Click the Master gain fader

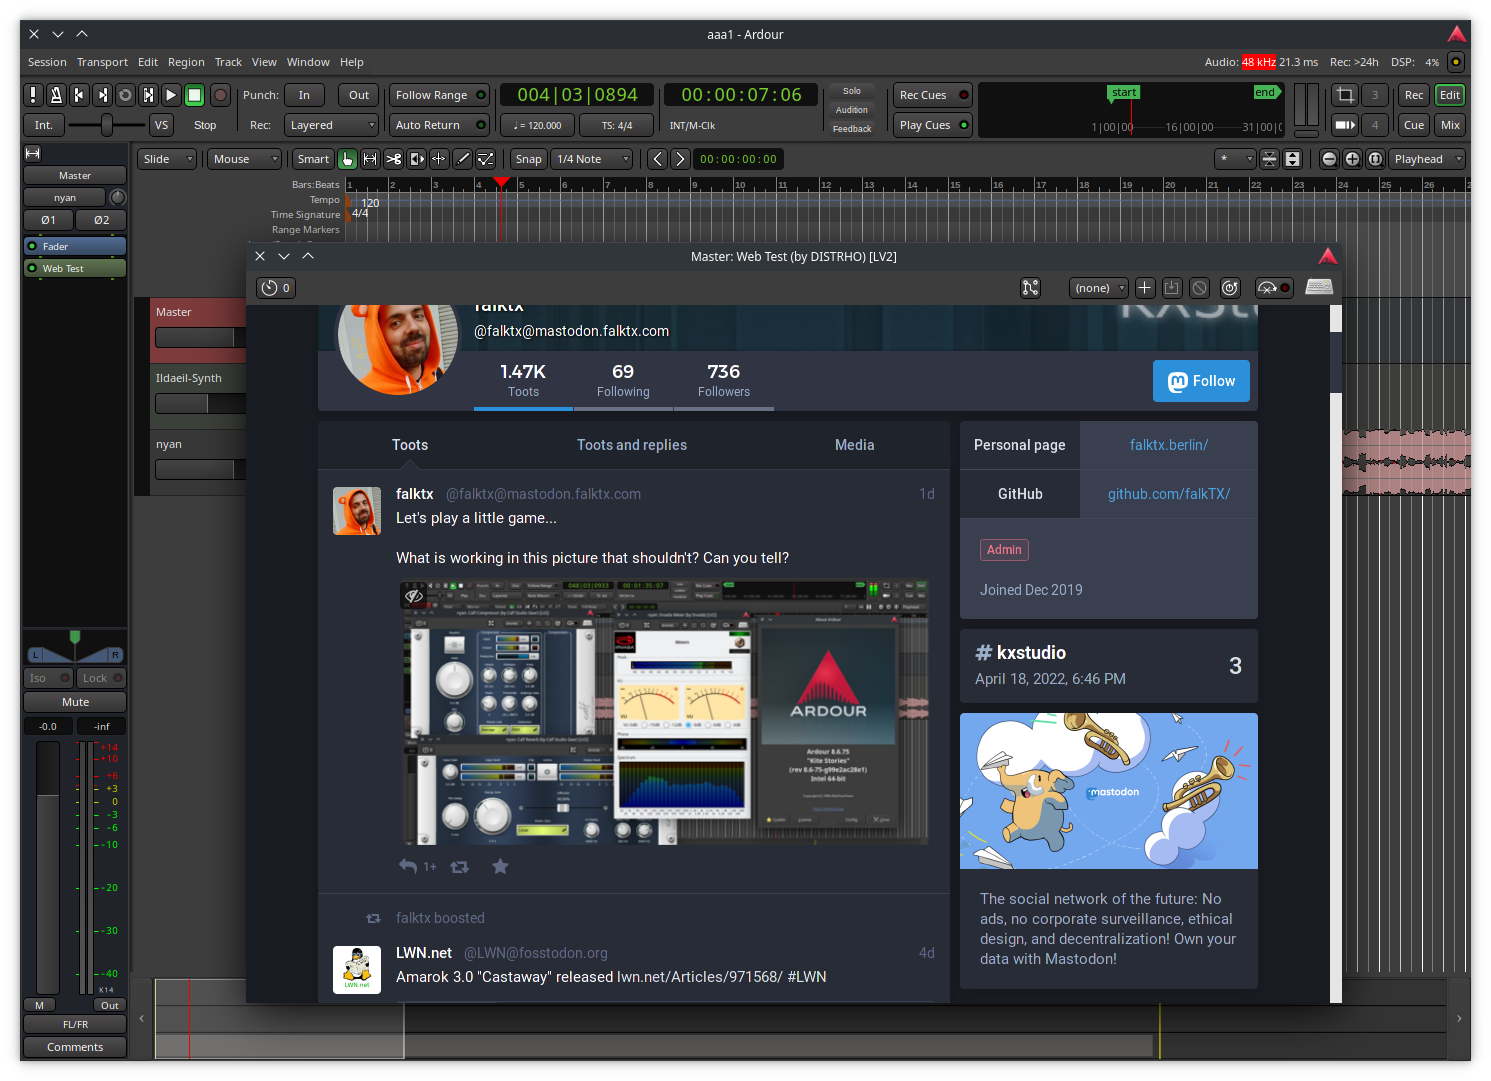pyautogui.click(x=48, y=867)
